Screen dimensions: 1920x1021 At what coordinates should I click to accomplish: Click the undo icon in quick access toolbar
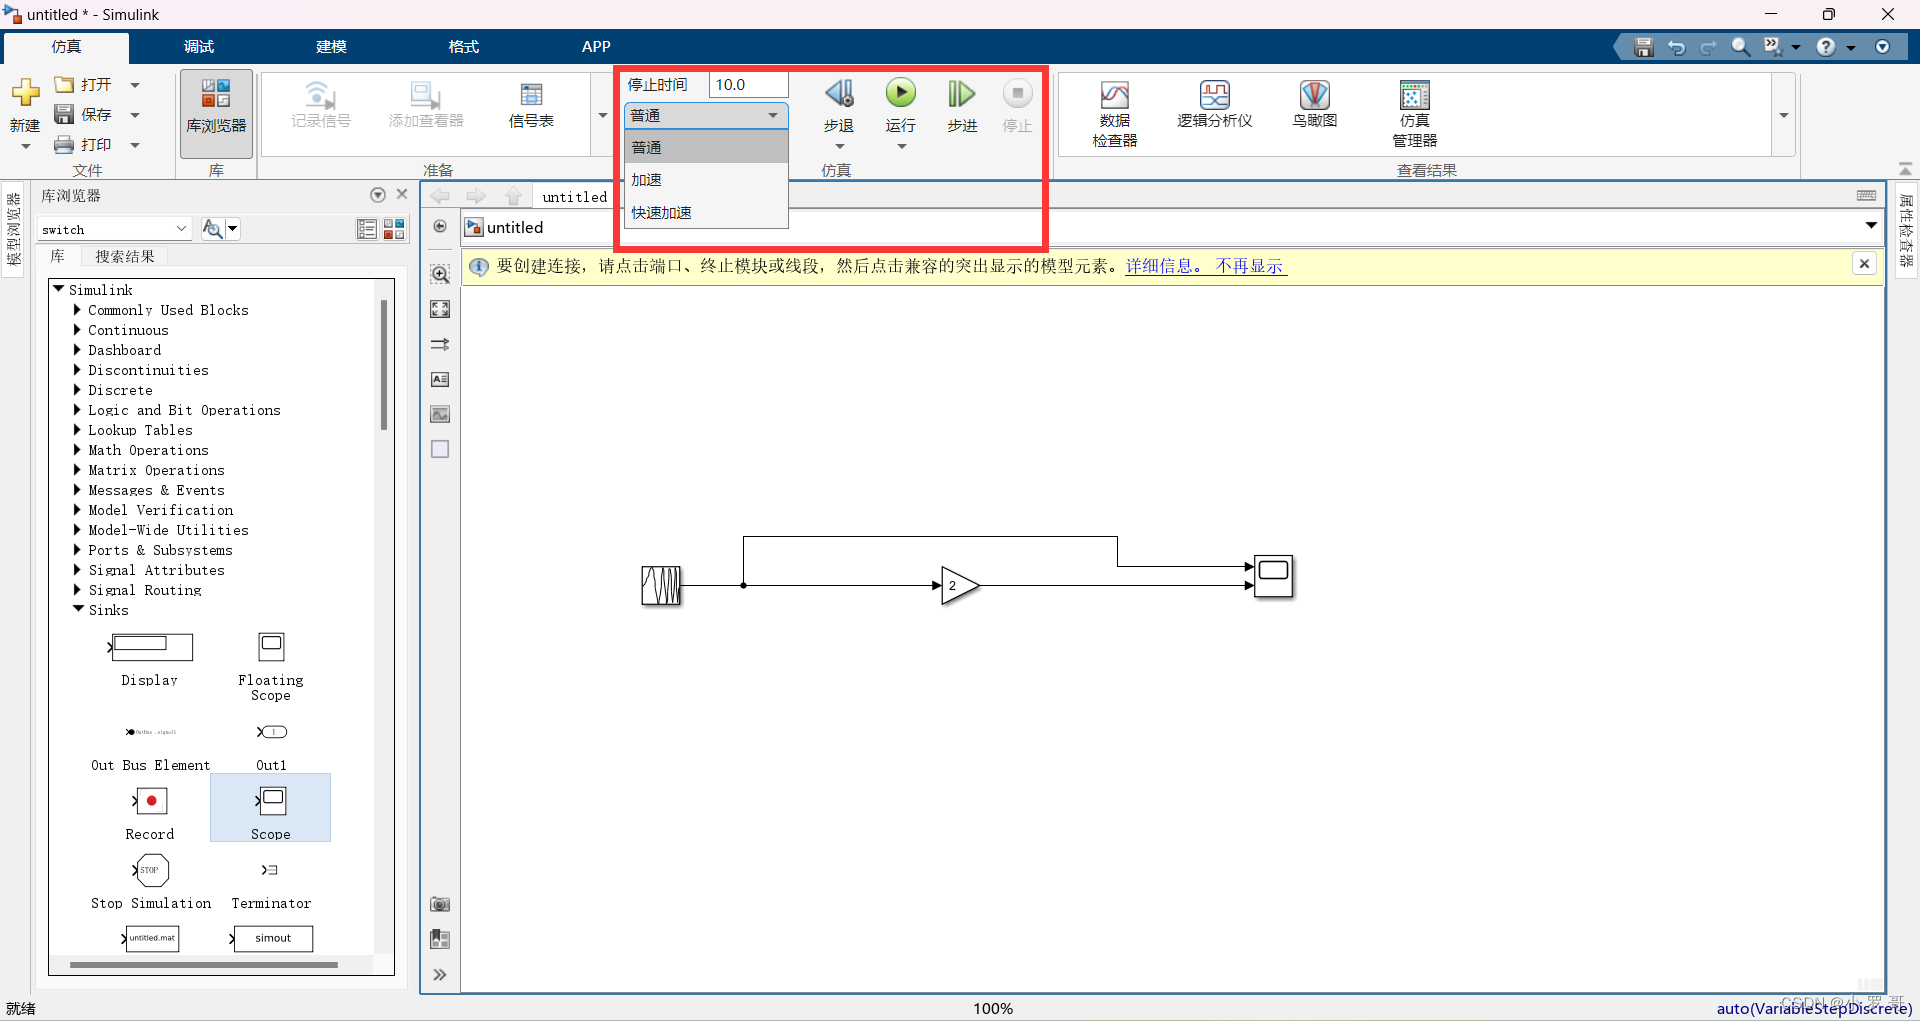1677,47
